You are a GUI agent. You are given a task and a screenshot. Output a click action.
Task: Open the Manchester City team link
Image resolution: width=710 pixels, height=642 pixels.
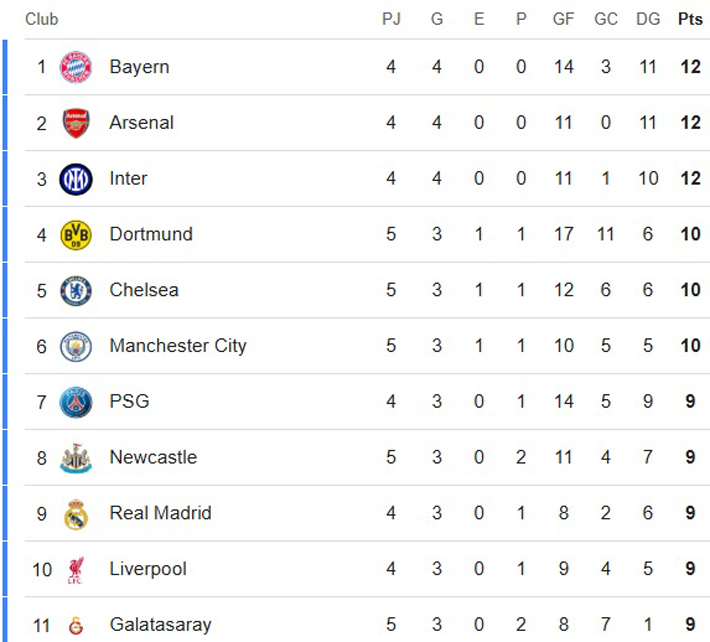coord(177,346)
